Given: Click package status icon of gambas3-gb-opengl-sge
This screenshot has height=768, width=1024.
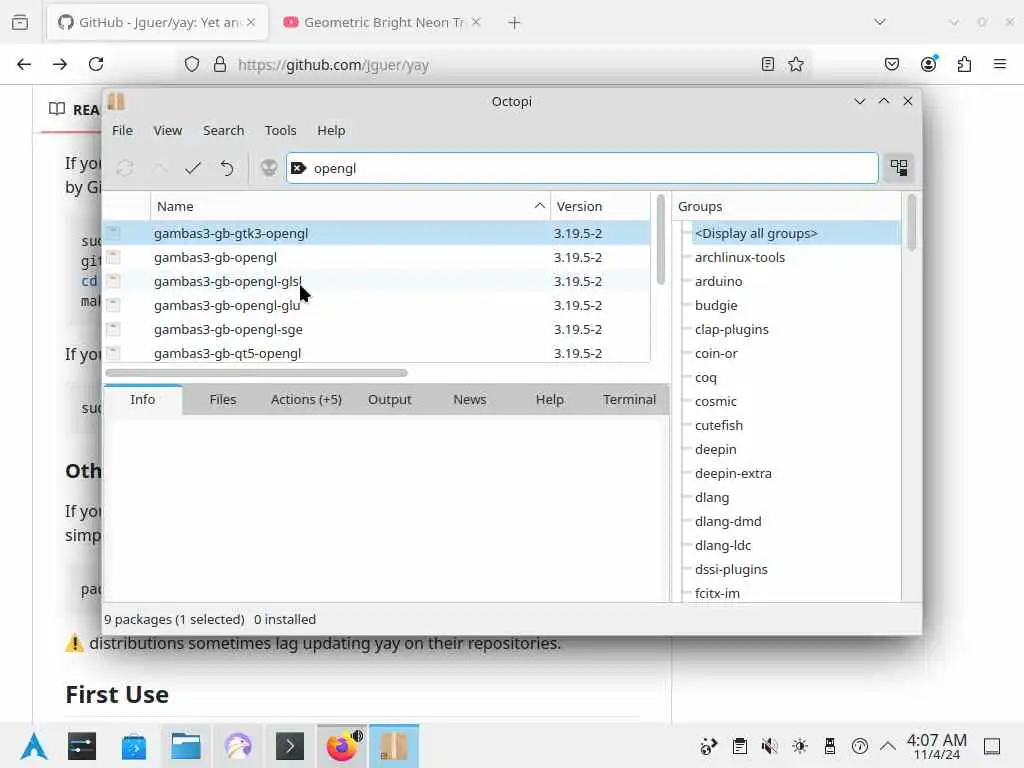Looking at the screenshot, I should click(x=114, y=328).
